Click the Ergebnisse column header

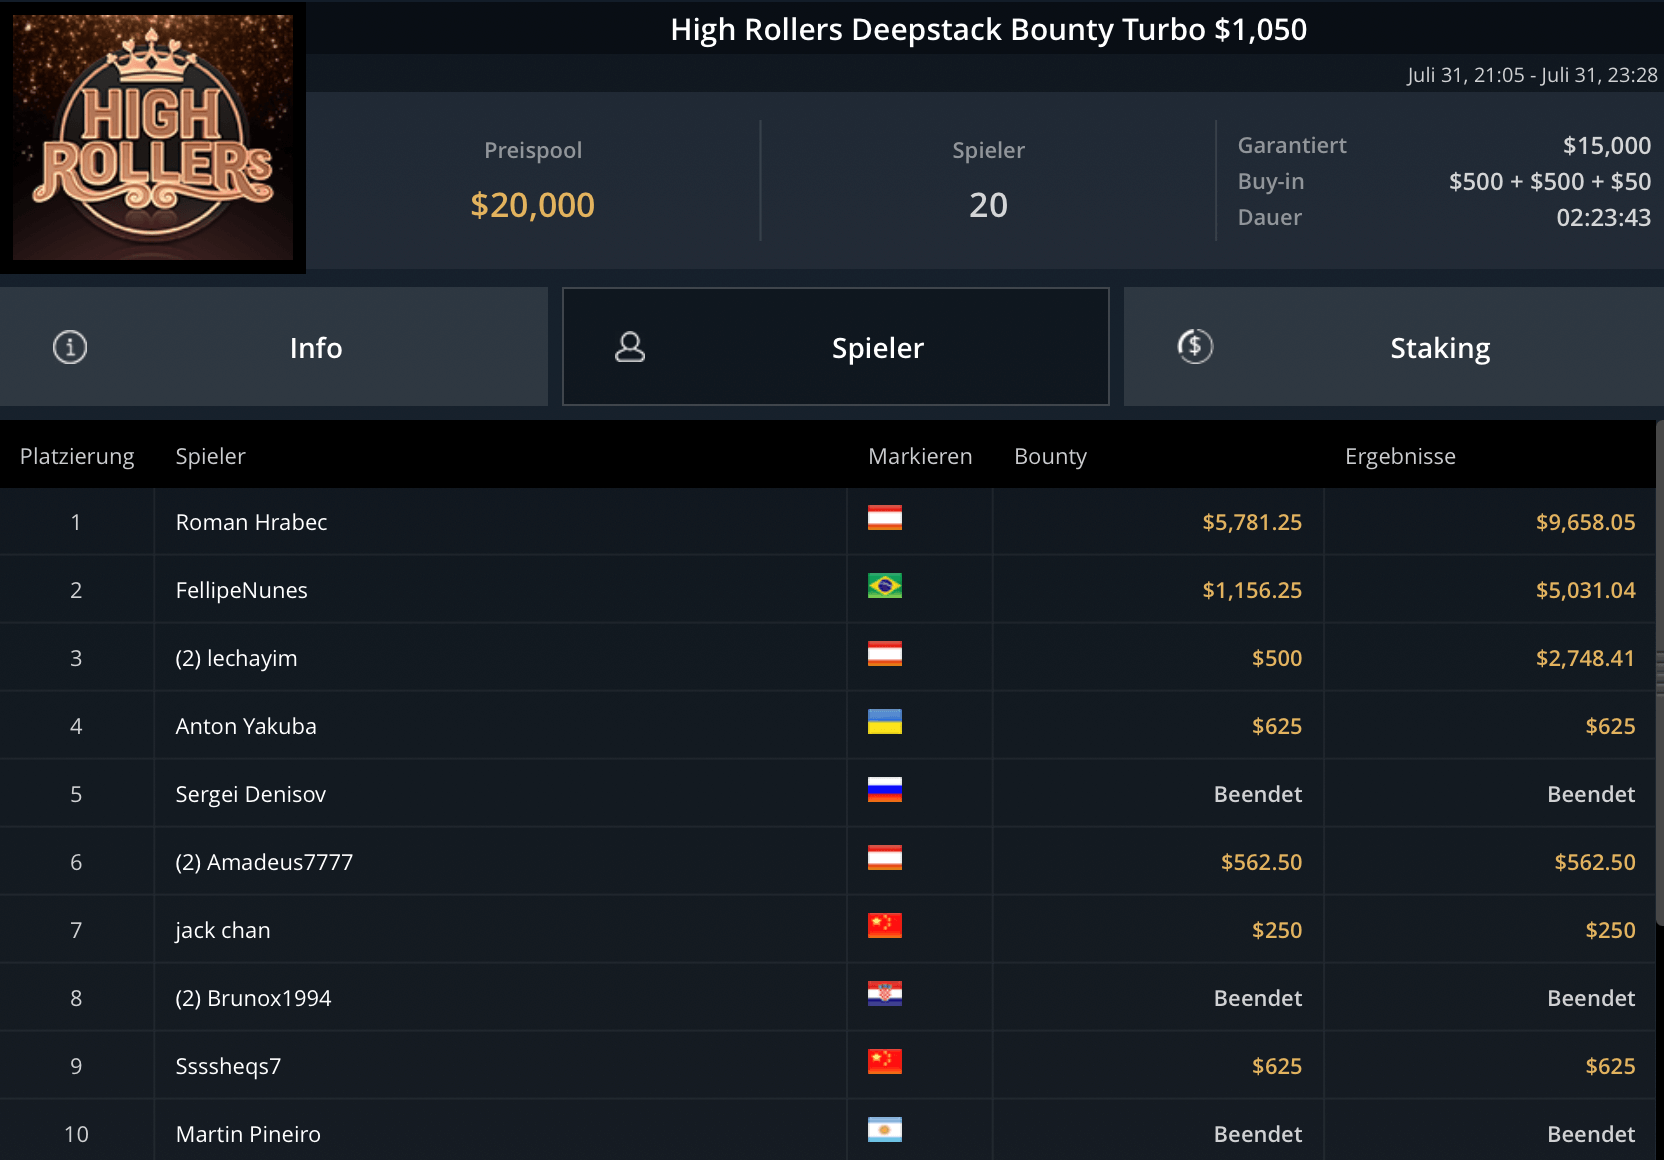(x=1399, y=456)
